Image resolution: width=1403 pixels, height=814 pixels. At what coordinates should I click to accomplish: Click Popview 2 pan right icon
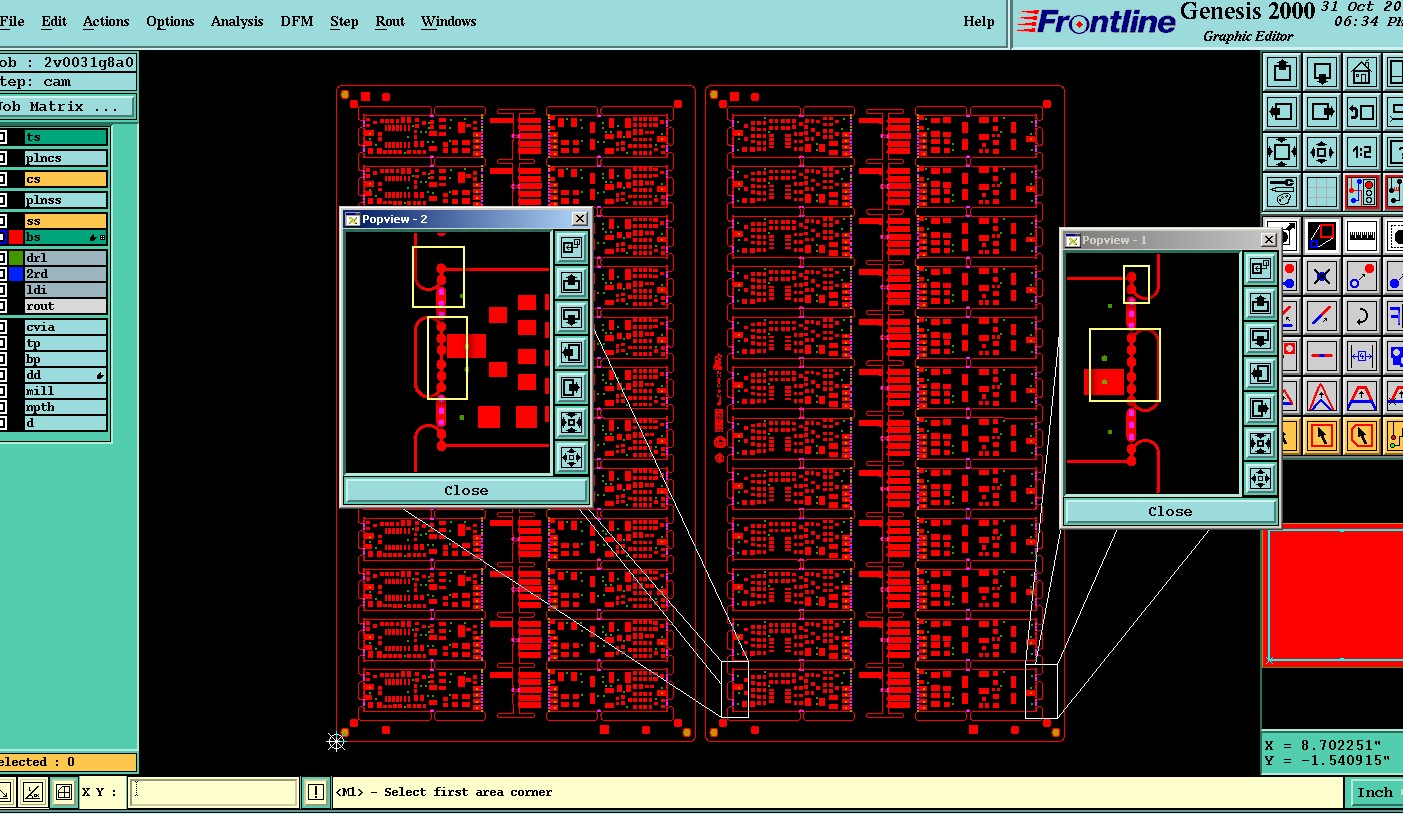point(571,387)
